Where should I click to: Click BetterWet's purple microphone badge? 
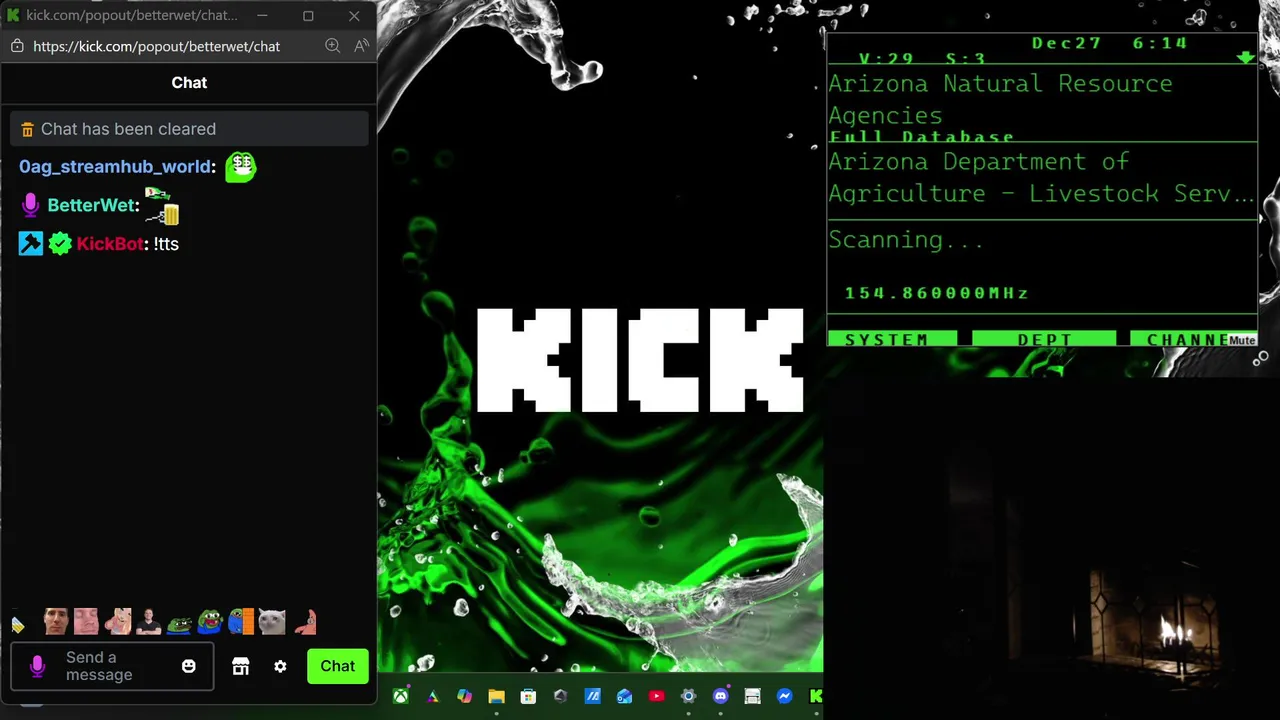click(x=31, y=205)
